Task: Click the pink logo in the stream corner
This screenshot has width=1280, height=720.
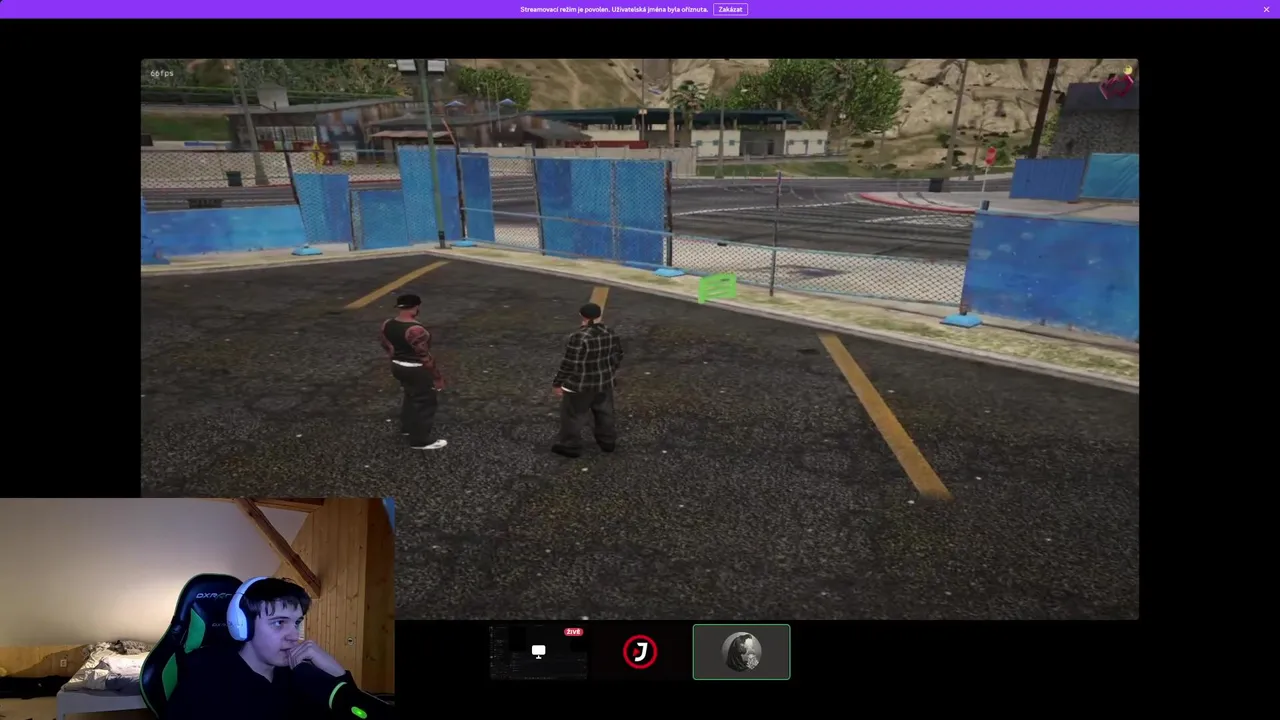Action: (1117, 84)
